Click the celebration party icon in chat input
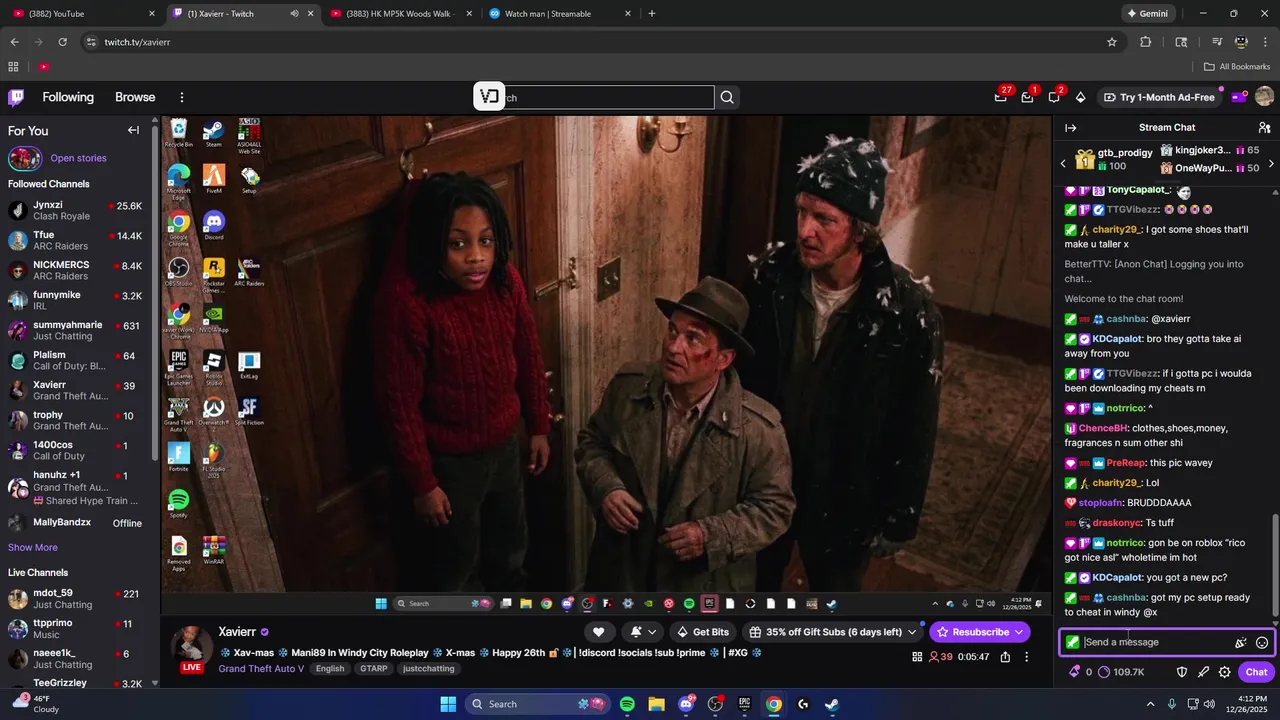Viewport: 1280px width, 720px height. pos(1240,643)
